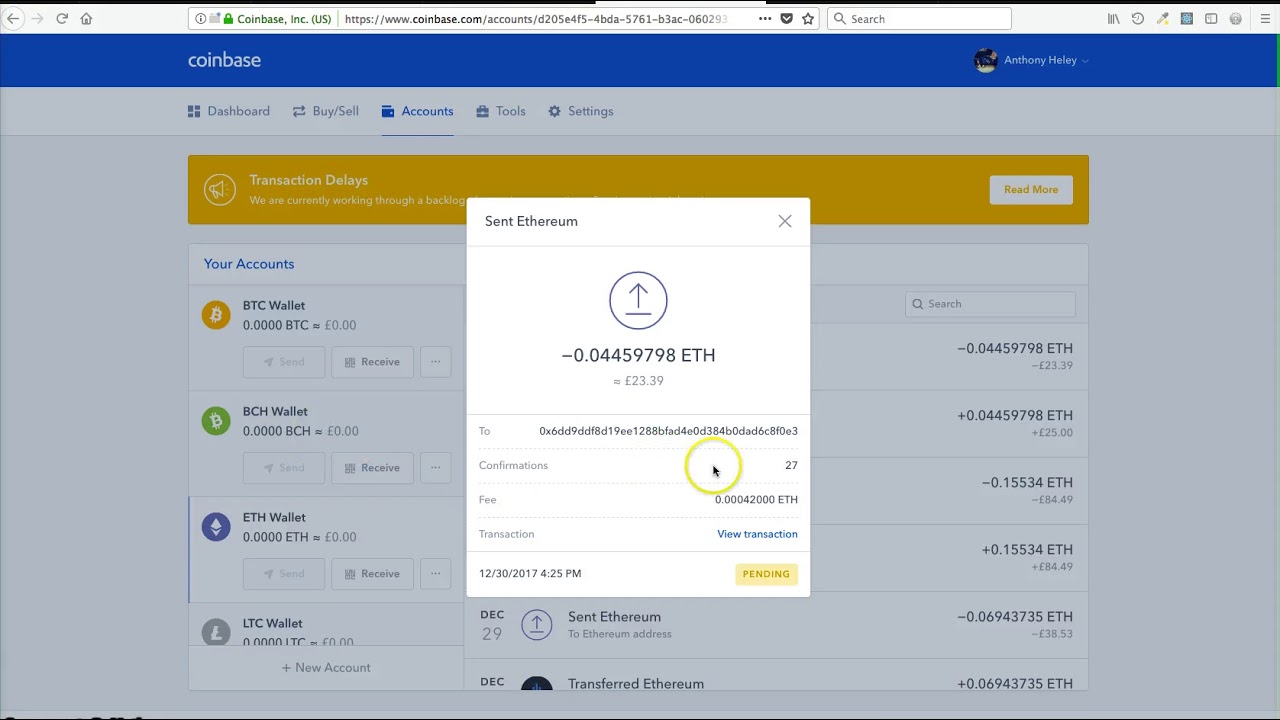
Task: Click the −0.04459798 ETH amount in the dialog
Action: point(638,355)
